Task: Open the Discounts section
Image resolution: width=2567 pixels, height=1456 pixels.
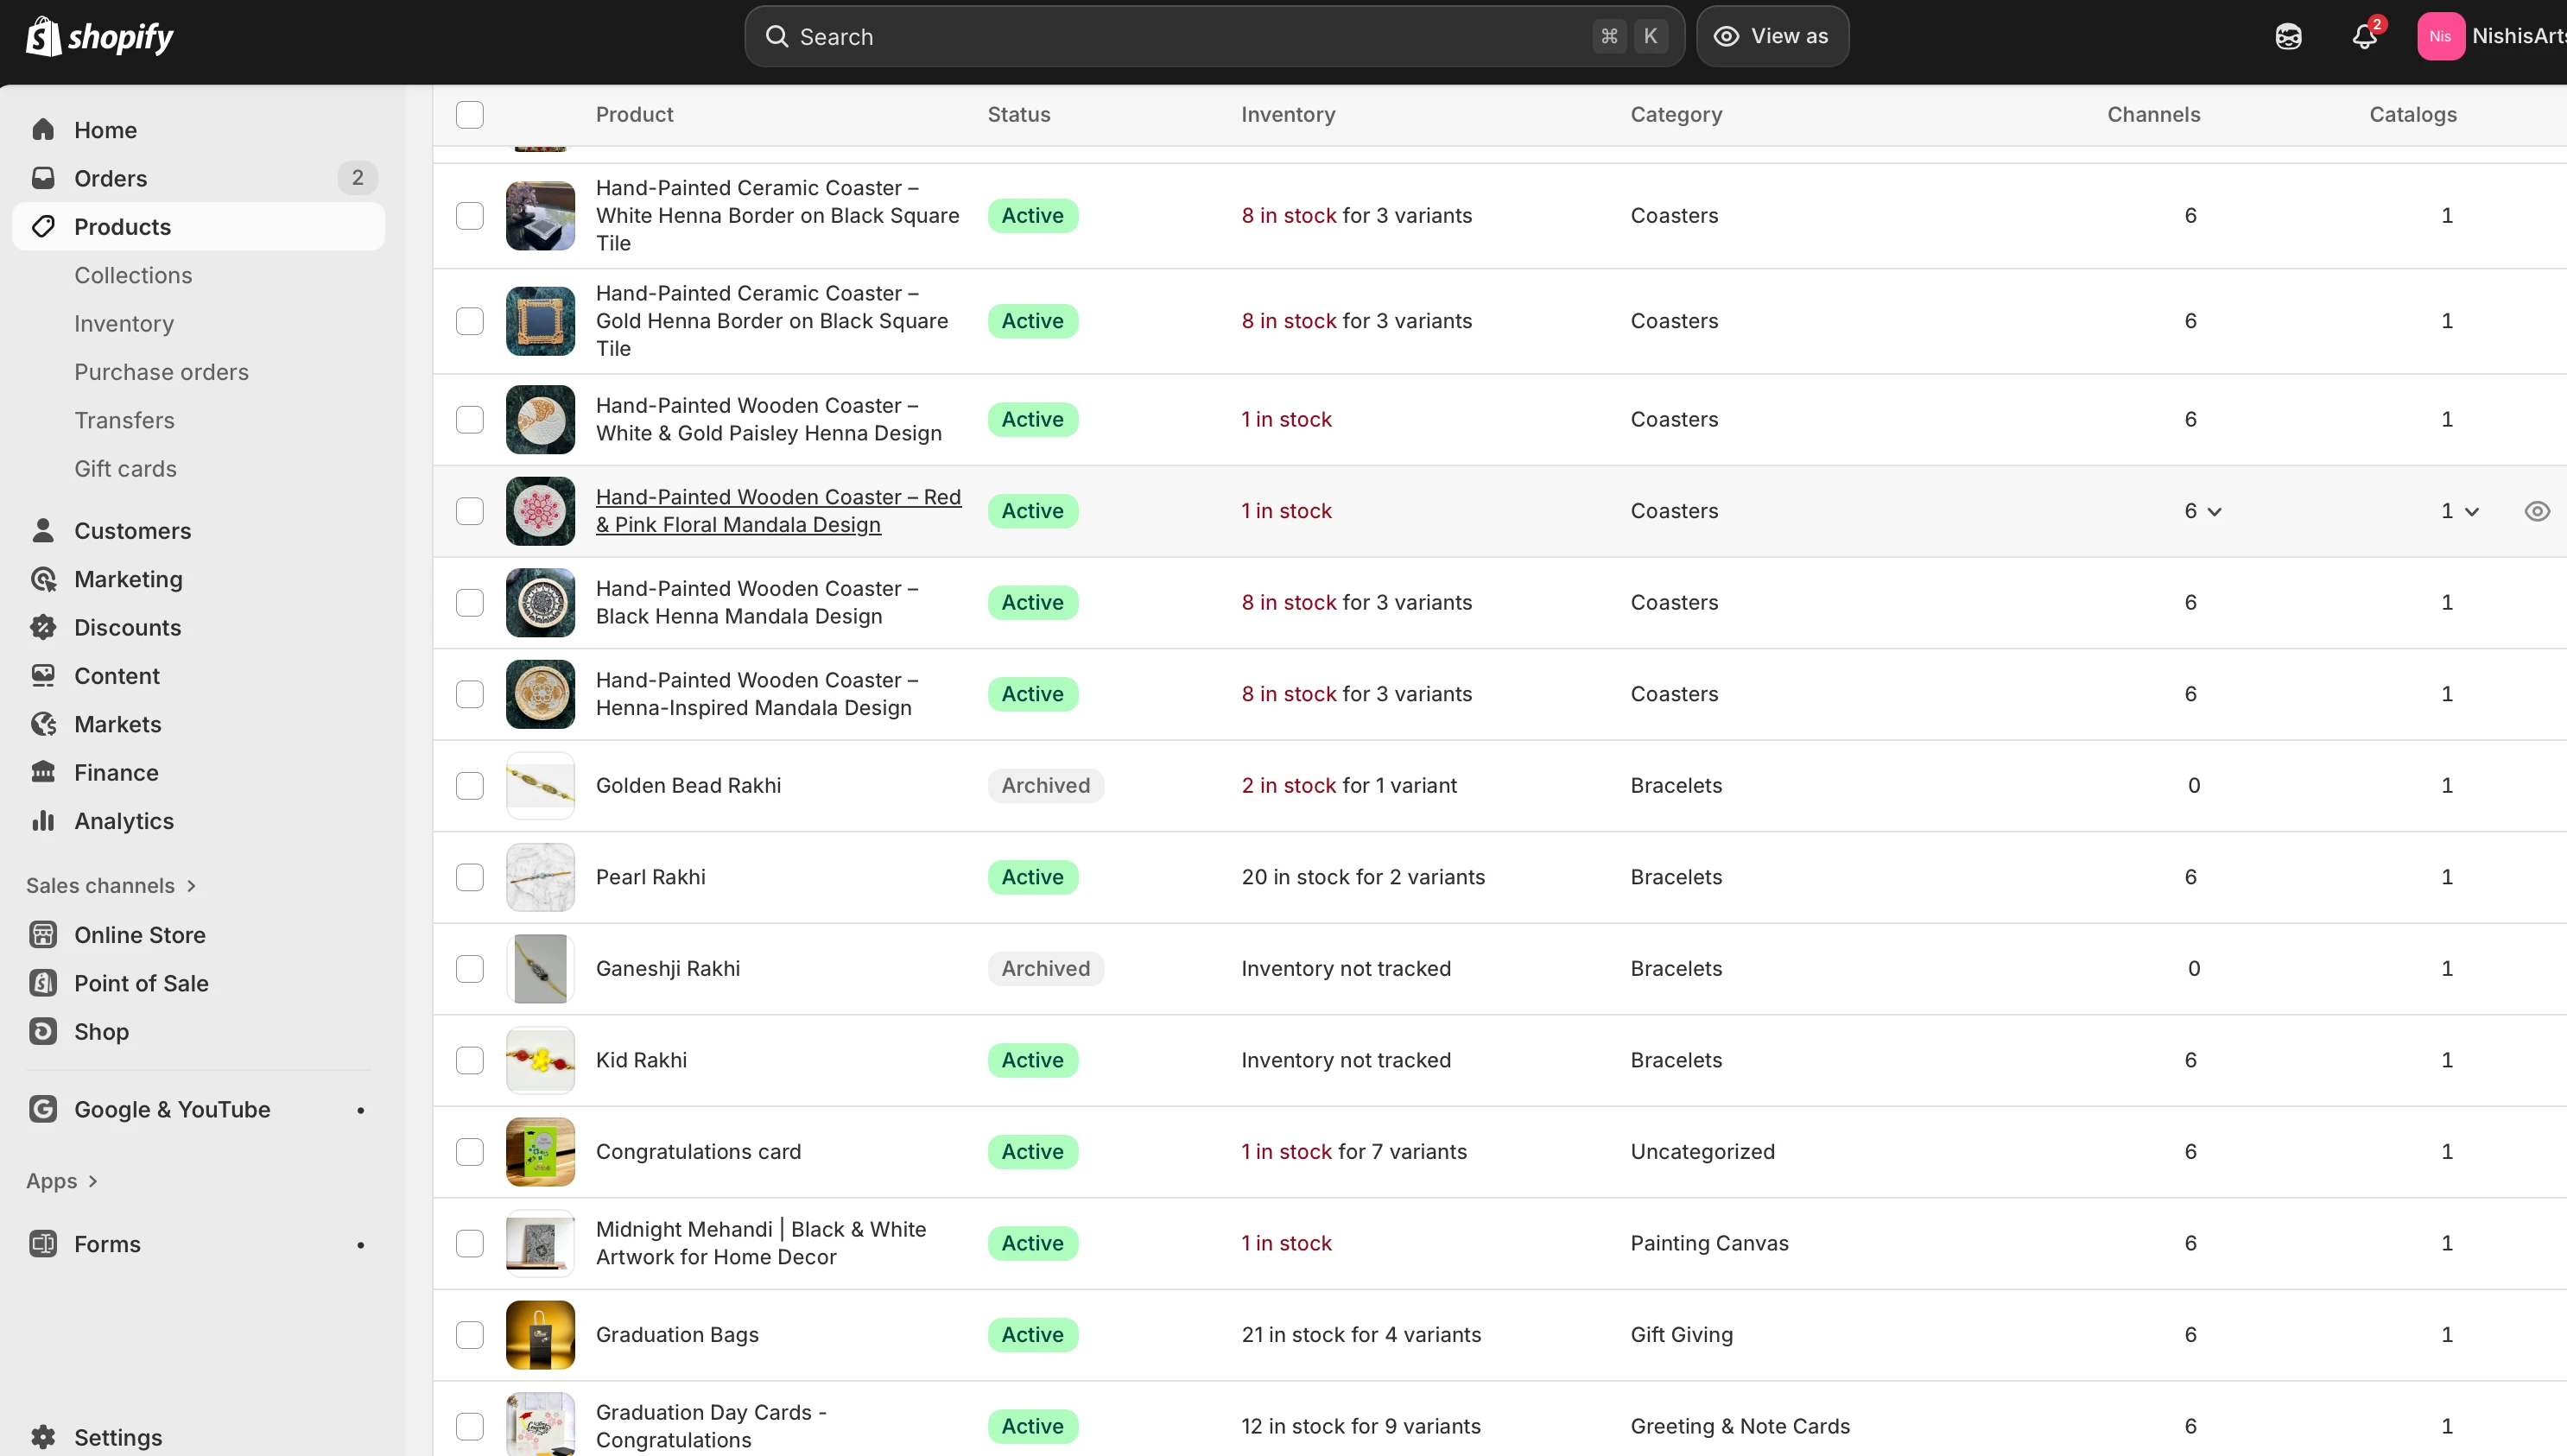Action: [x=128, y=627]
